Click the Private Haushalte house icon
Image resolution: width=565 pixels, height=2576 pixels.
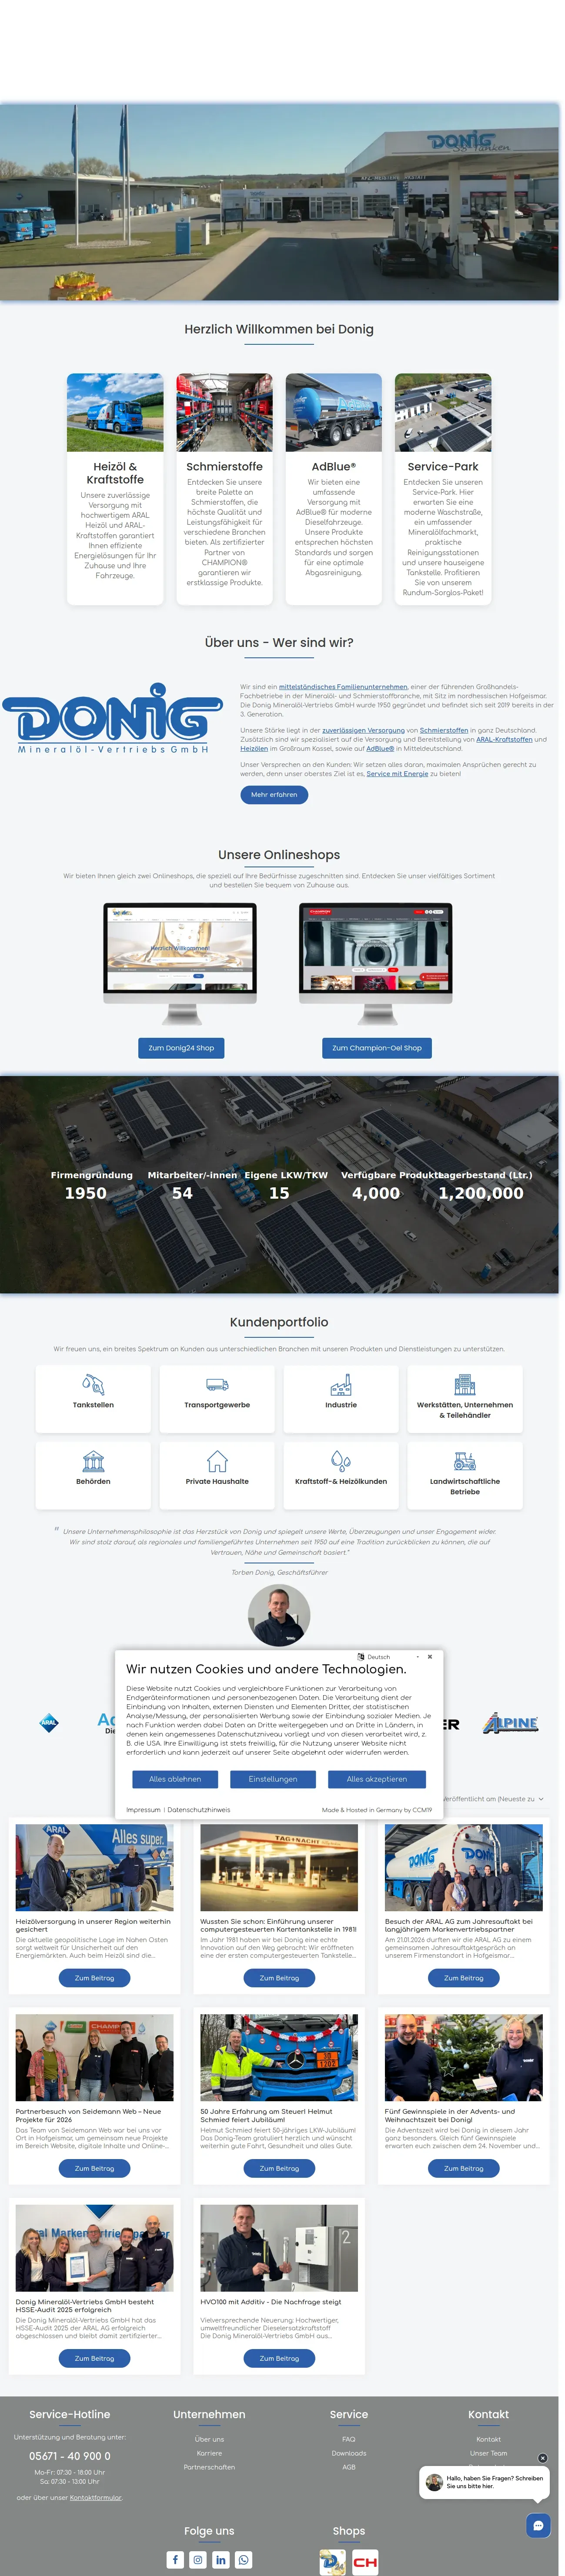coord(217,1461)
